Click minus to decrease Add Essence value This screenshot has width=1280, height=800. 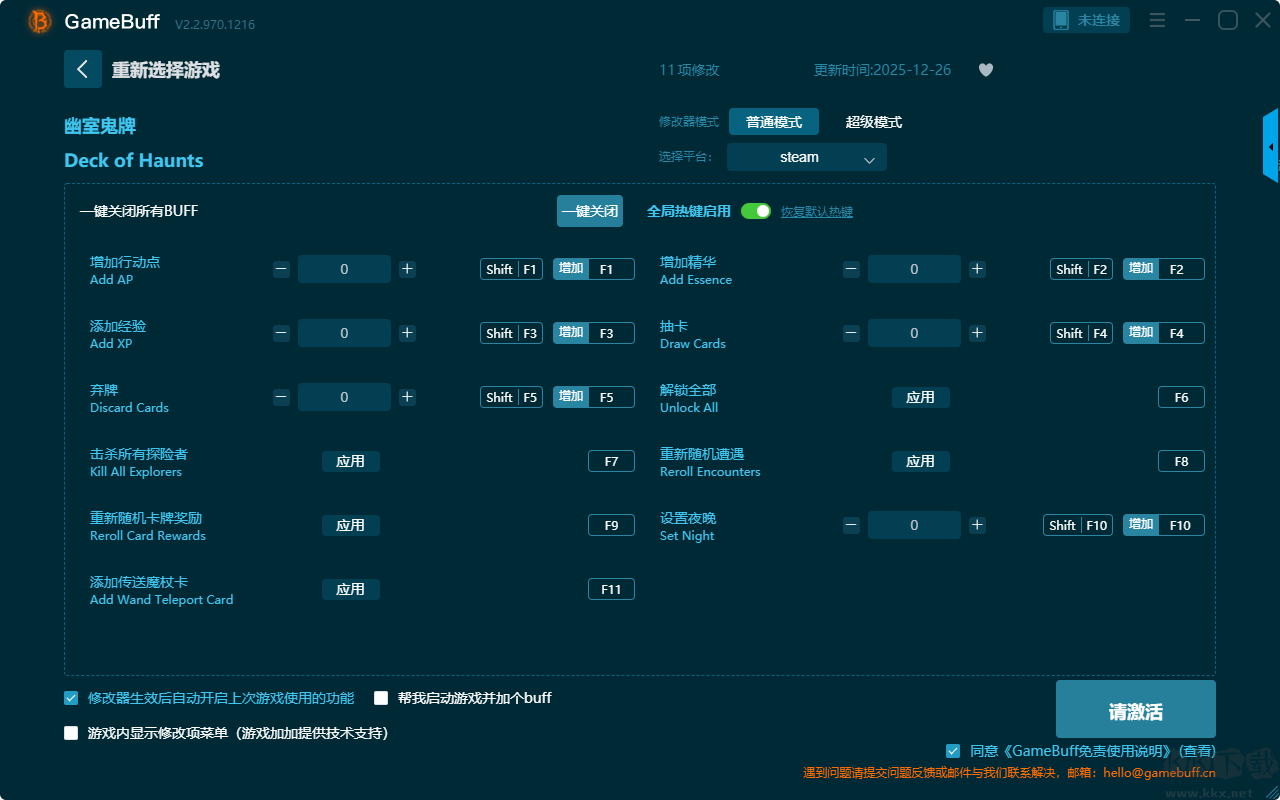point(851,269)
